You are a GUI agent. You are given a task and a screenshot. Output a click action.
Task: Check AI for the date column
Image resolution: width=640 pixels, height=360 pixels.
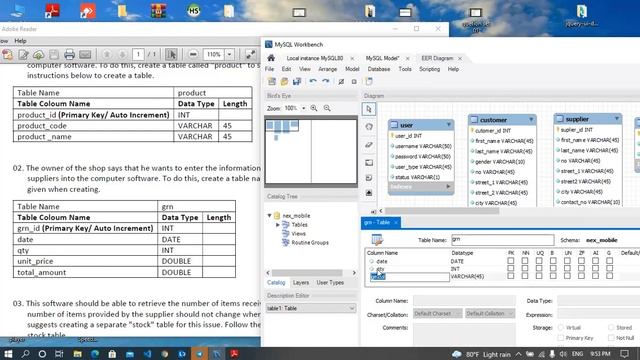596,260
